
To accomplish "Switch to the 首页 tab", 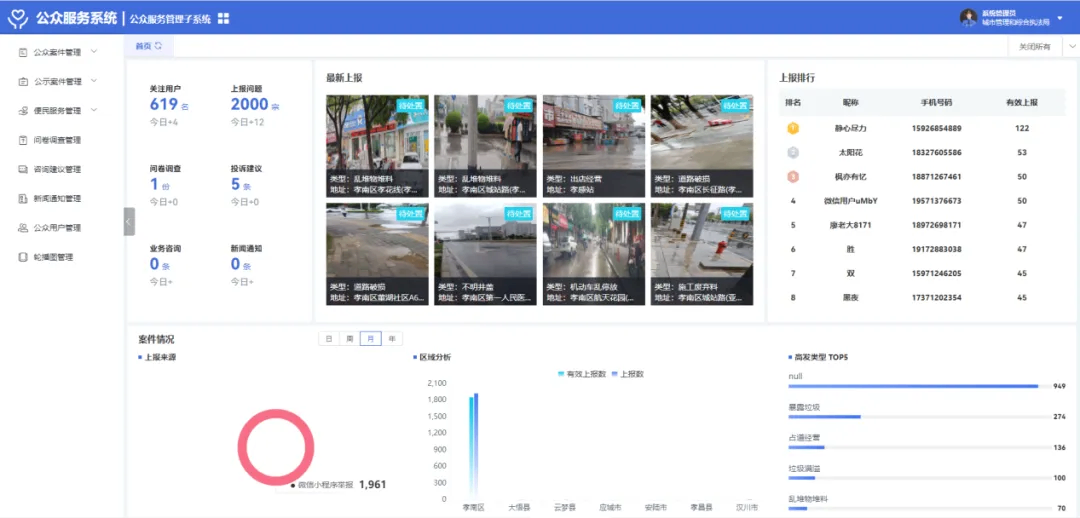I will [x=143, y=46].
